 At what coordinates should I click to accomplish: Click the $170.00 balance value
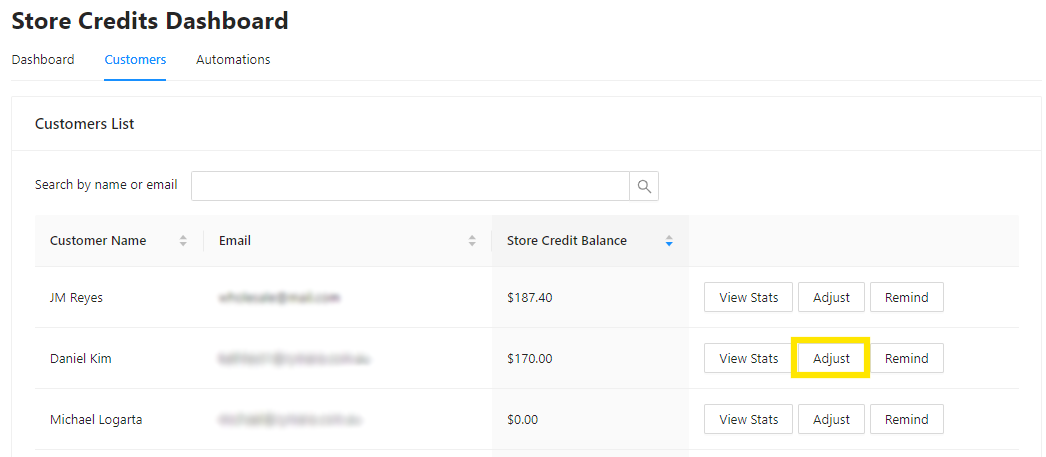[530, 358]
